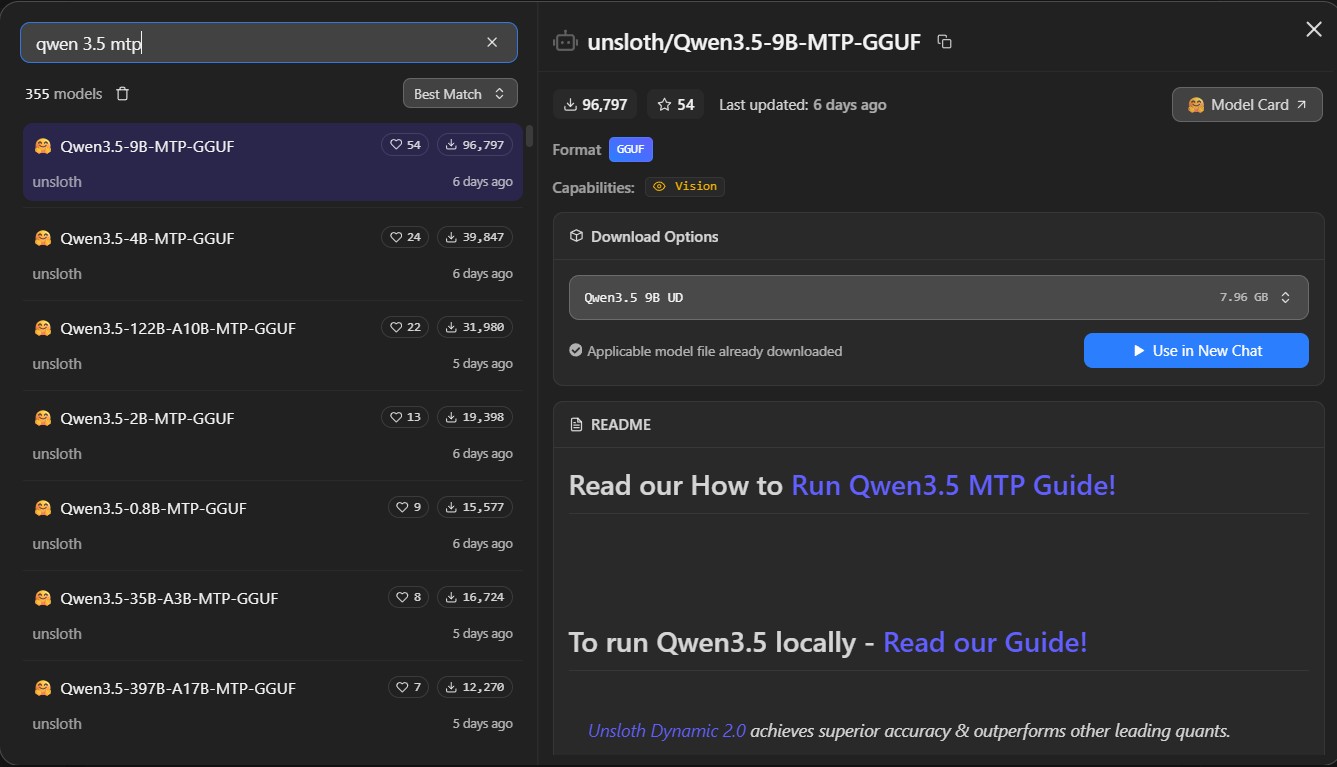Click the Hugging Face icon for Qwen3.5-2B-MTP-GGUF

43,418
